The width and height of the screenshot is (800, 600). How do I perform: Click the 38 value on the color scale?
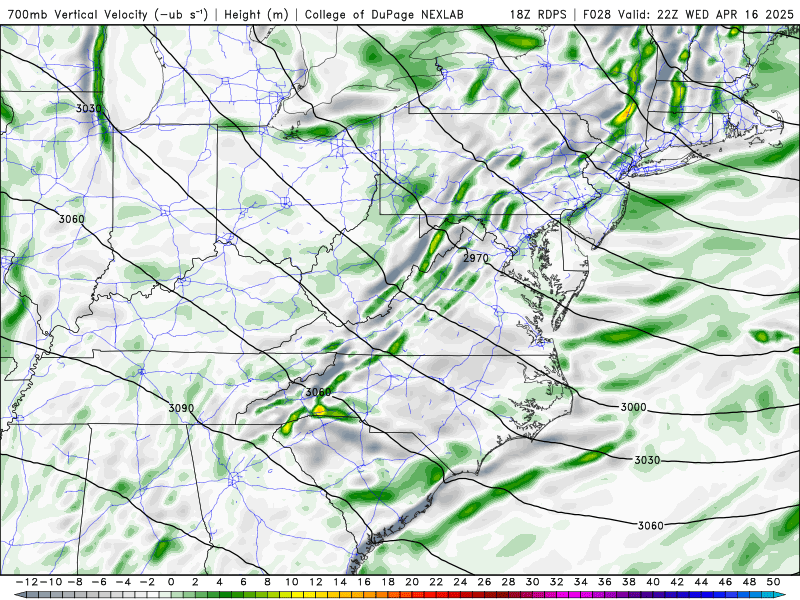[629, 582]
